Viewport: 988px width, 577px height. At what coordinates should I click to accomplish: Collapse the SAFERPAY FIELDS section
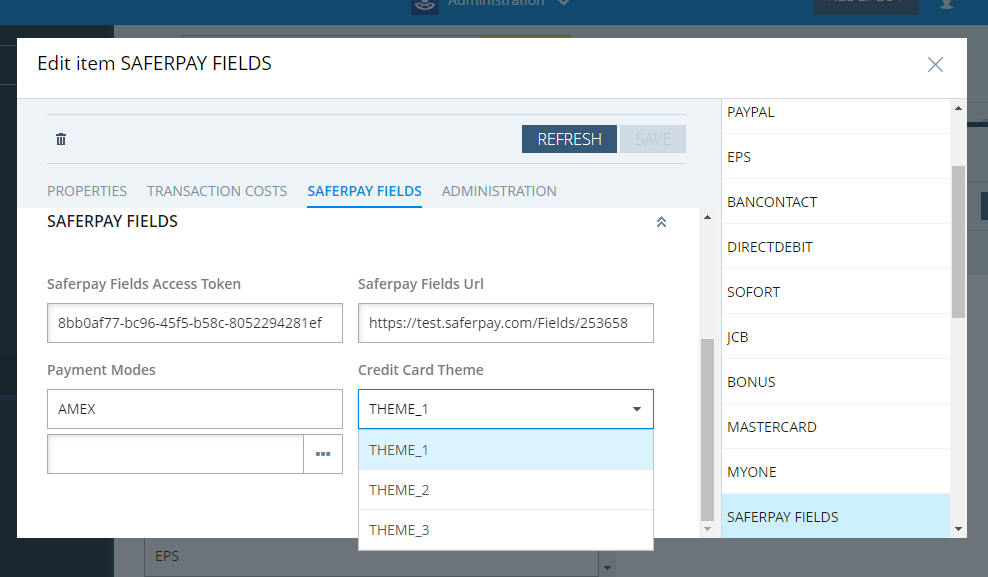point(661,222)
